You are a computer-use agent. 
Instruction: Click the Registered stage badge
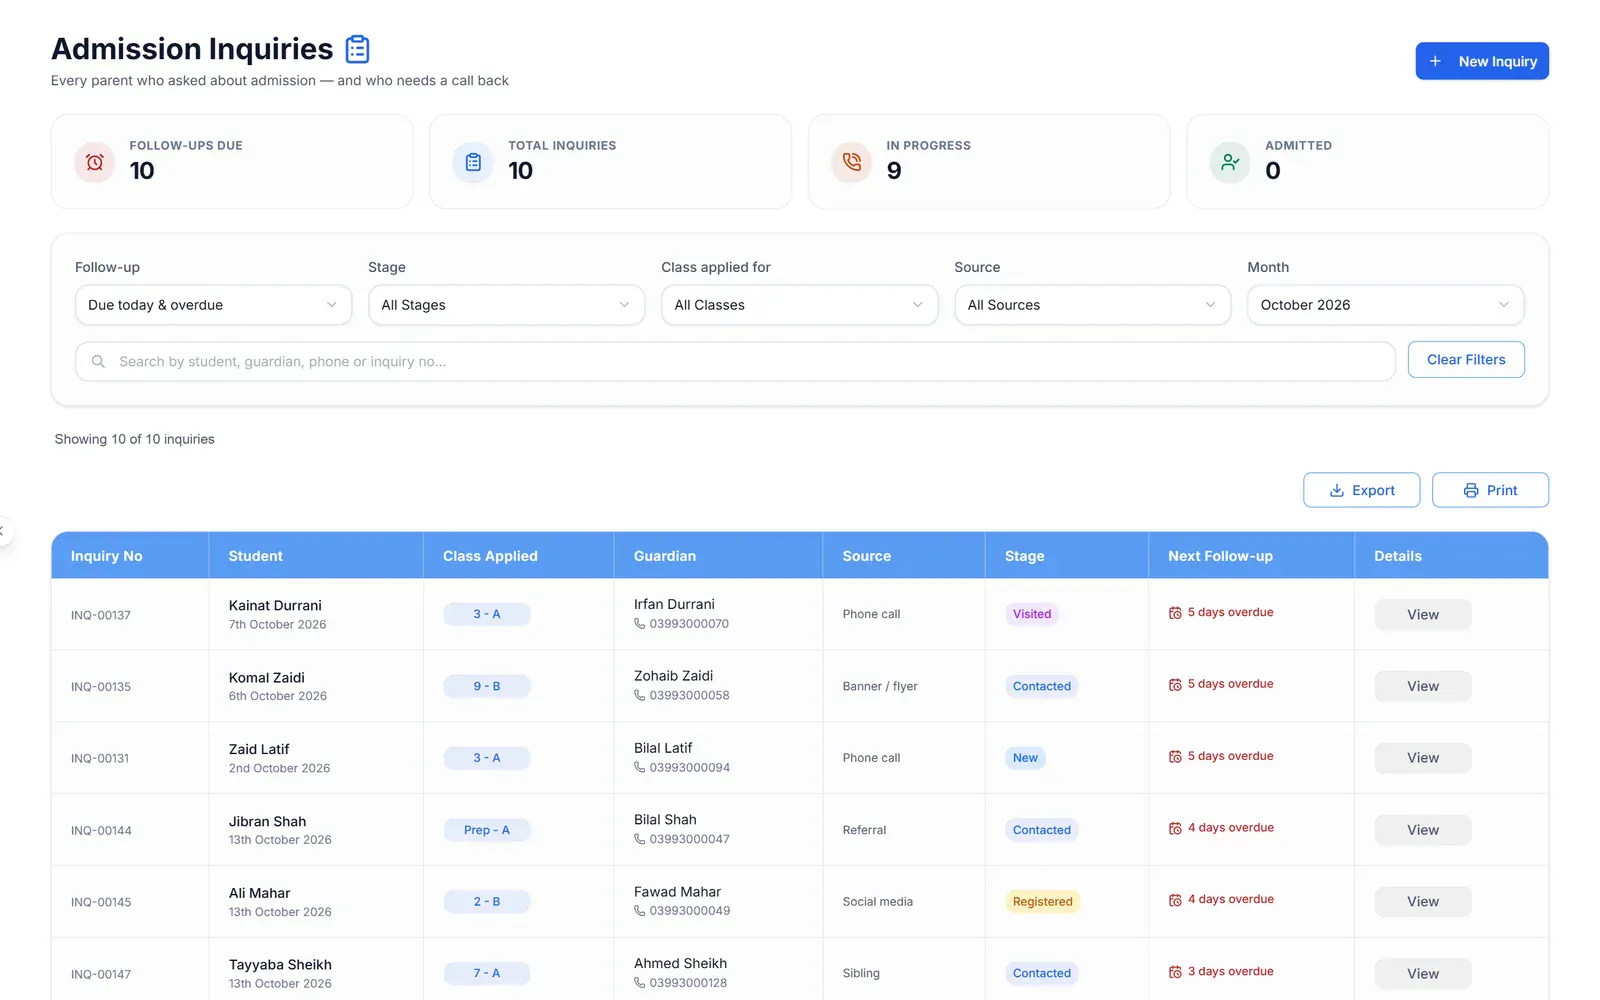pos(1042,902)
